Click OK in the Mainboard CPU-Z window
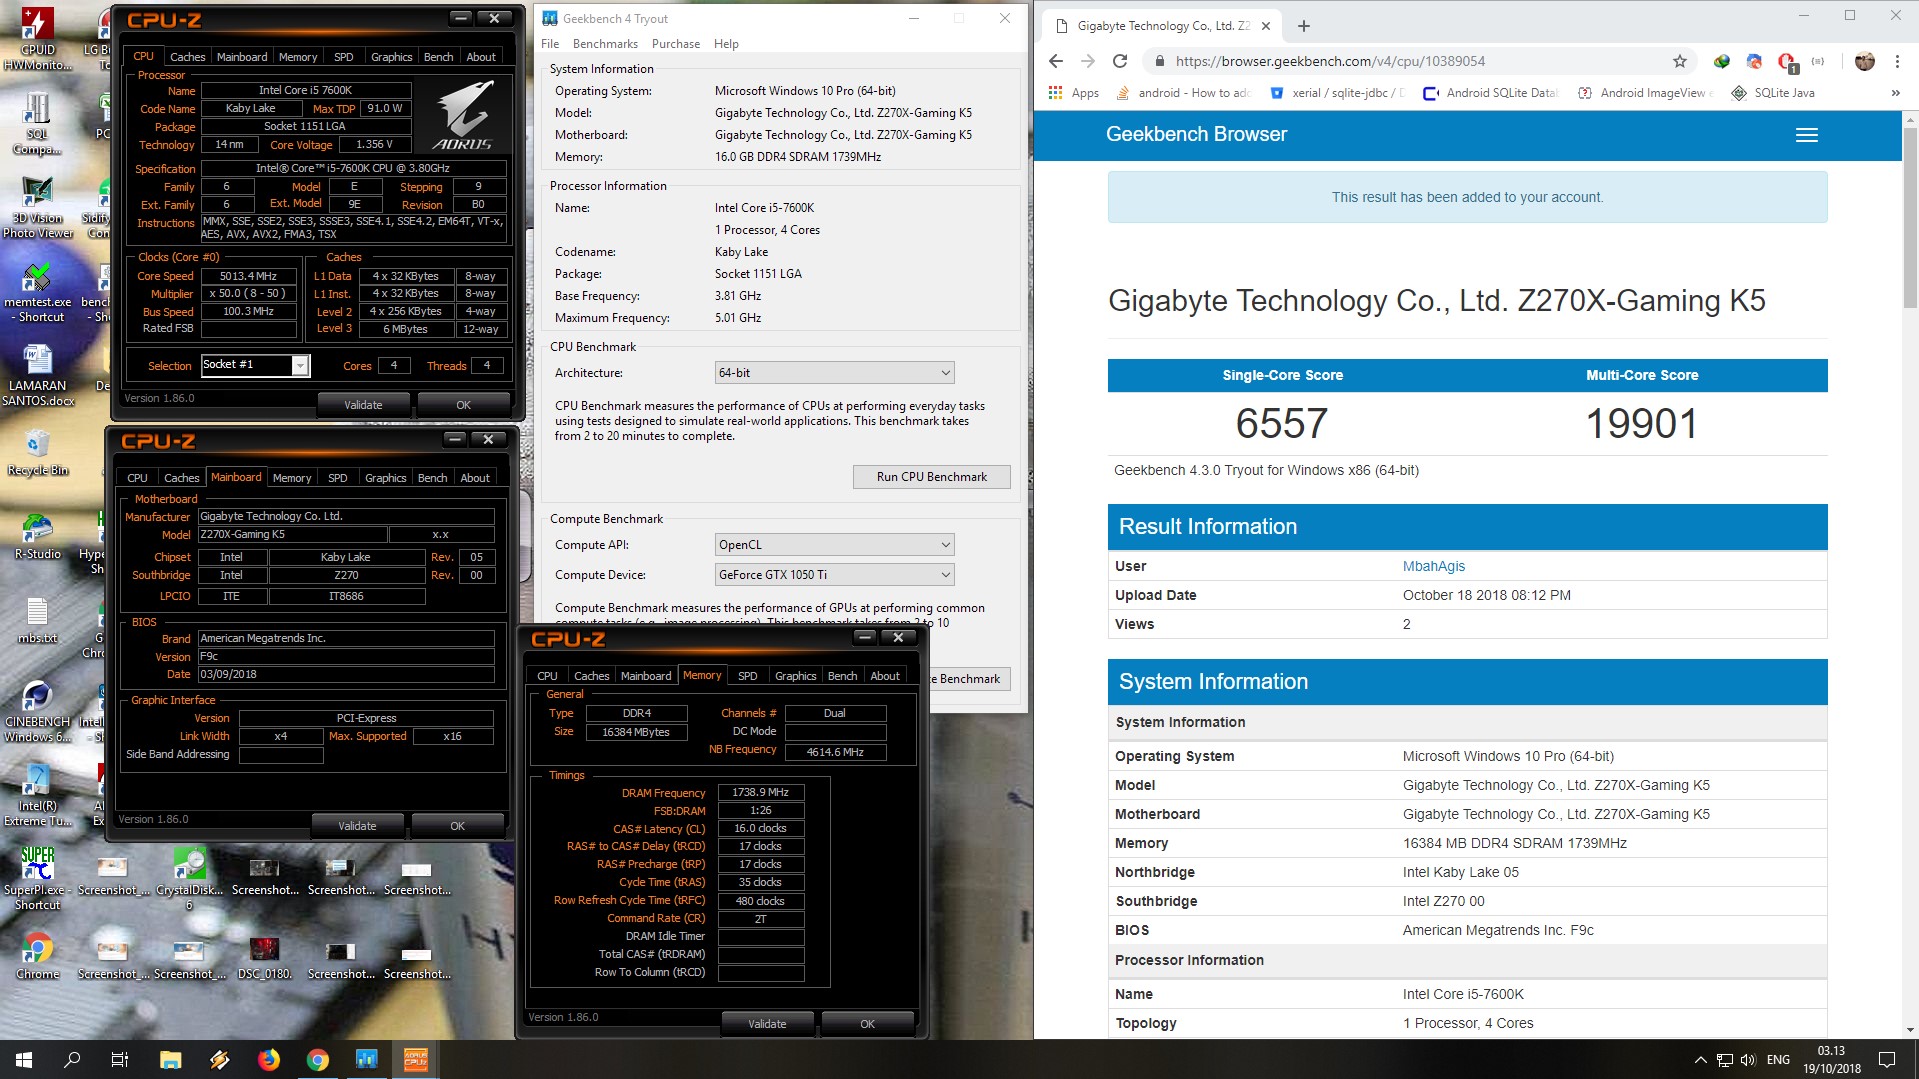Image resolution: width=1919 pixels, height=1079 pixels. 457,826
